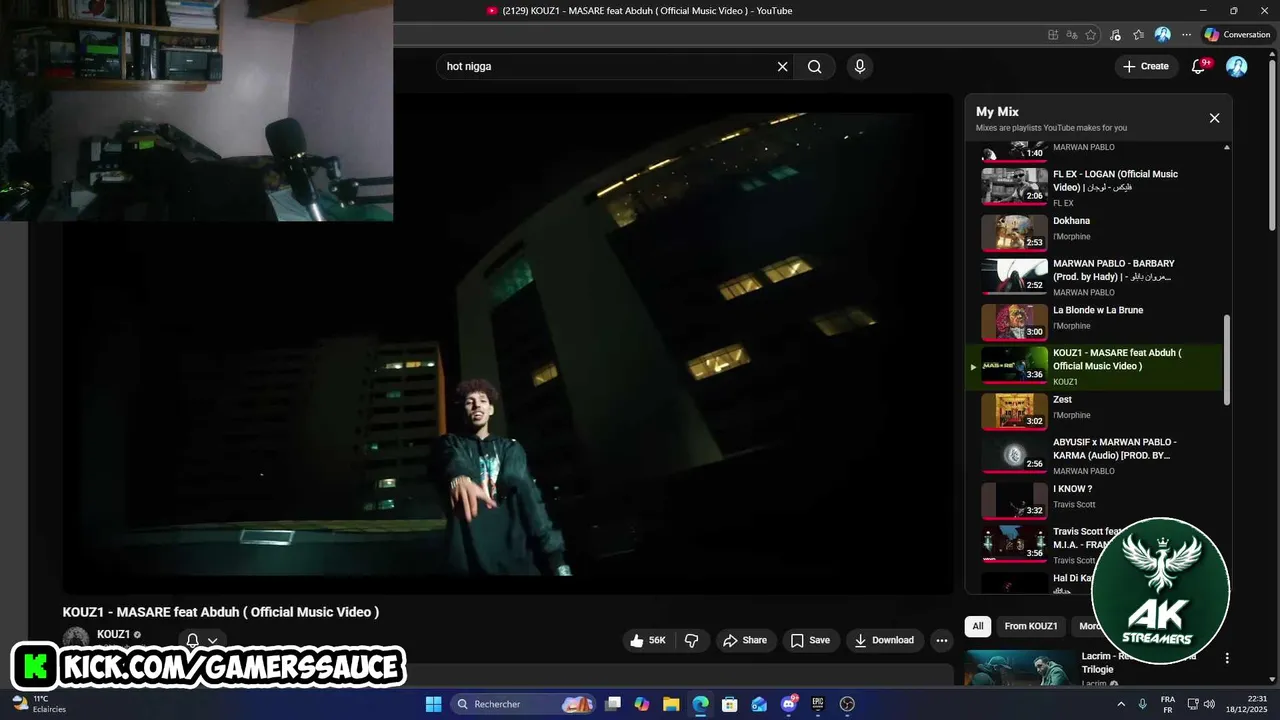The image size is (1280, 720).
Task: Open the Edge favorites list icon
Action: click(1138, 35)
